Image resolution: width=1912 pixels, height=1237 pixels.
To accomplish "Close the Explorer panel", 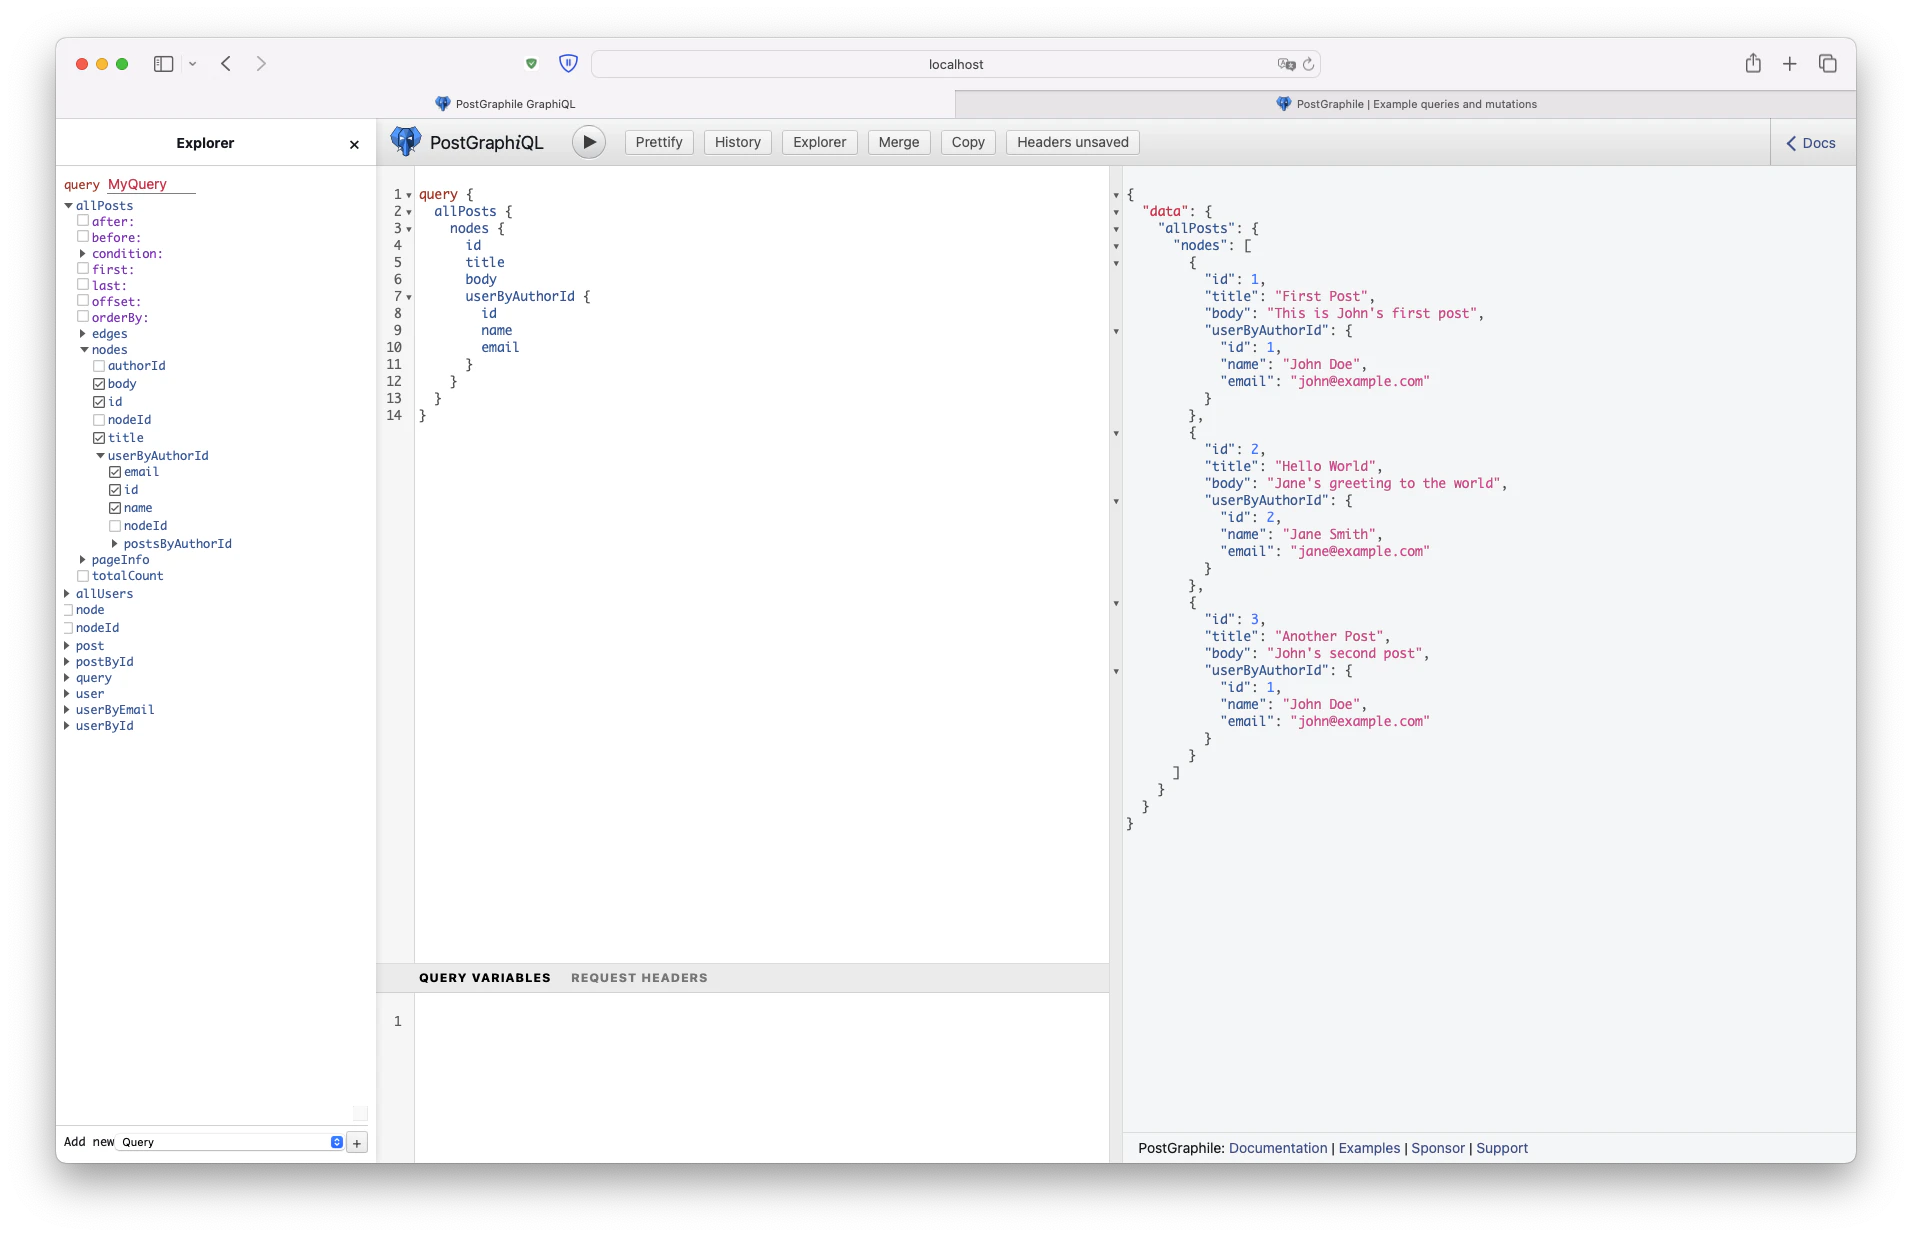I will click(353, 144).
